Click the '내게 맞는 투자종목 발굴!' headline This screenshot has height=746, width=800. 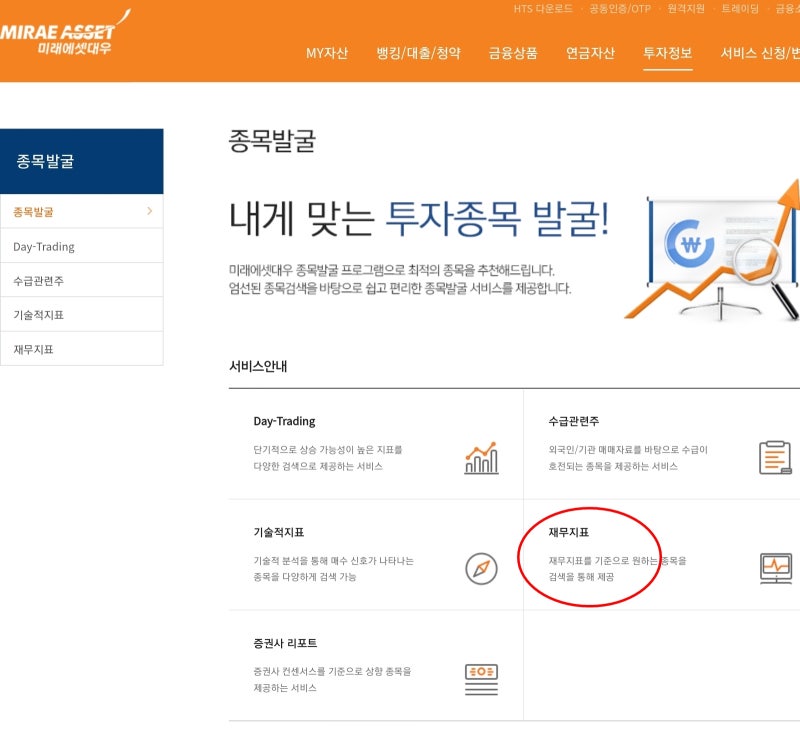[419, 218]
